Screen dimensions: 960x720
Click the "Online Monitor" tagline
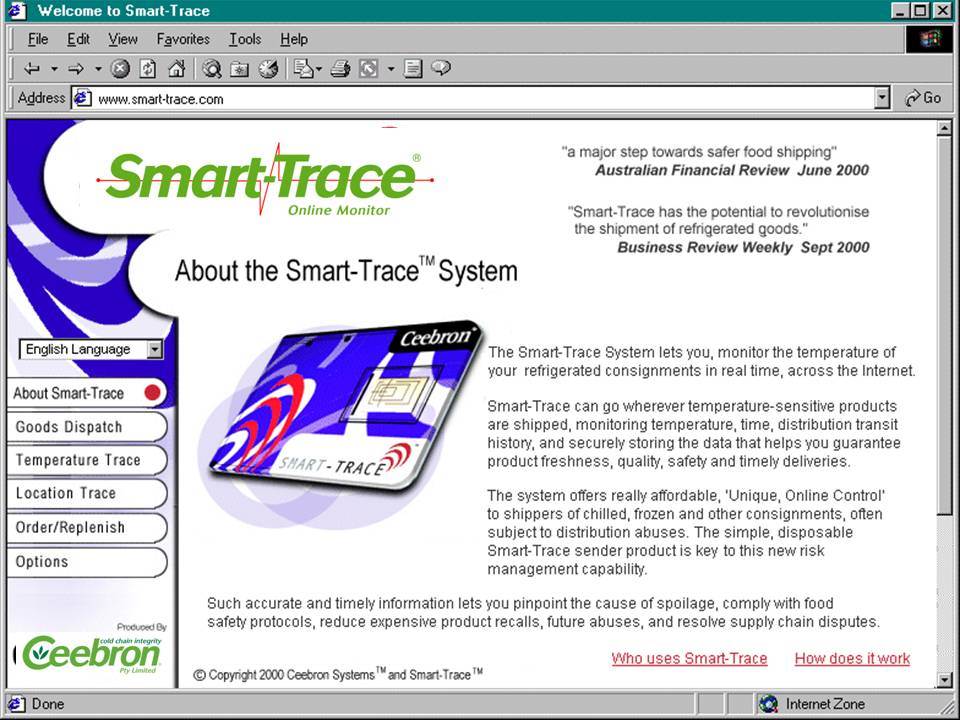[339, 210]
